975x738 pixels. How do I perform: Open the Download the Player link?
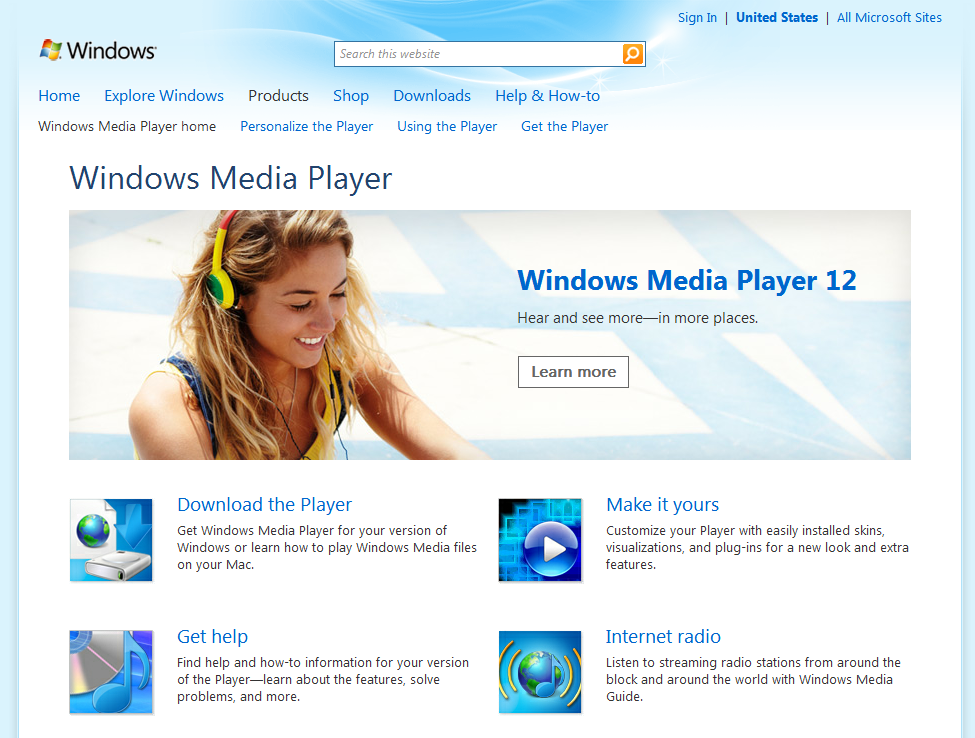264,505
